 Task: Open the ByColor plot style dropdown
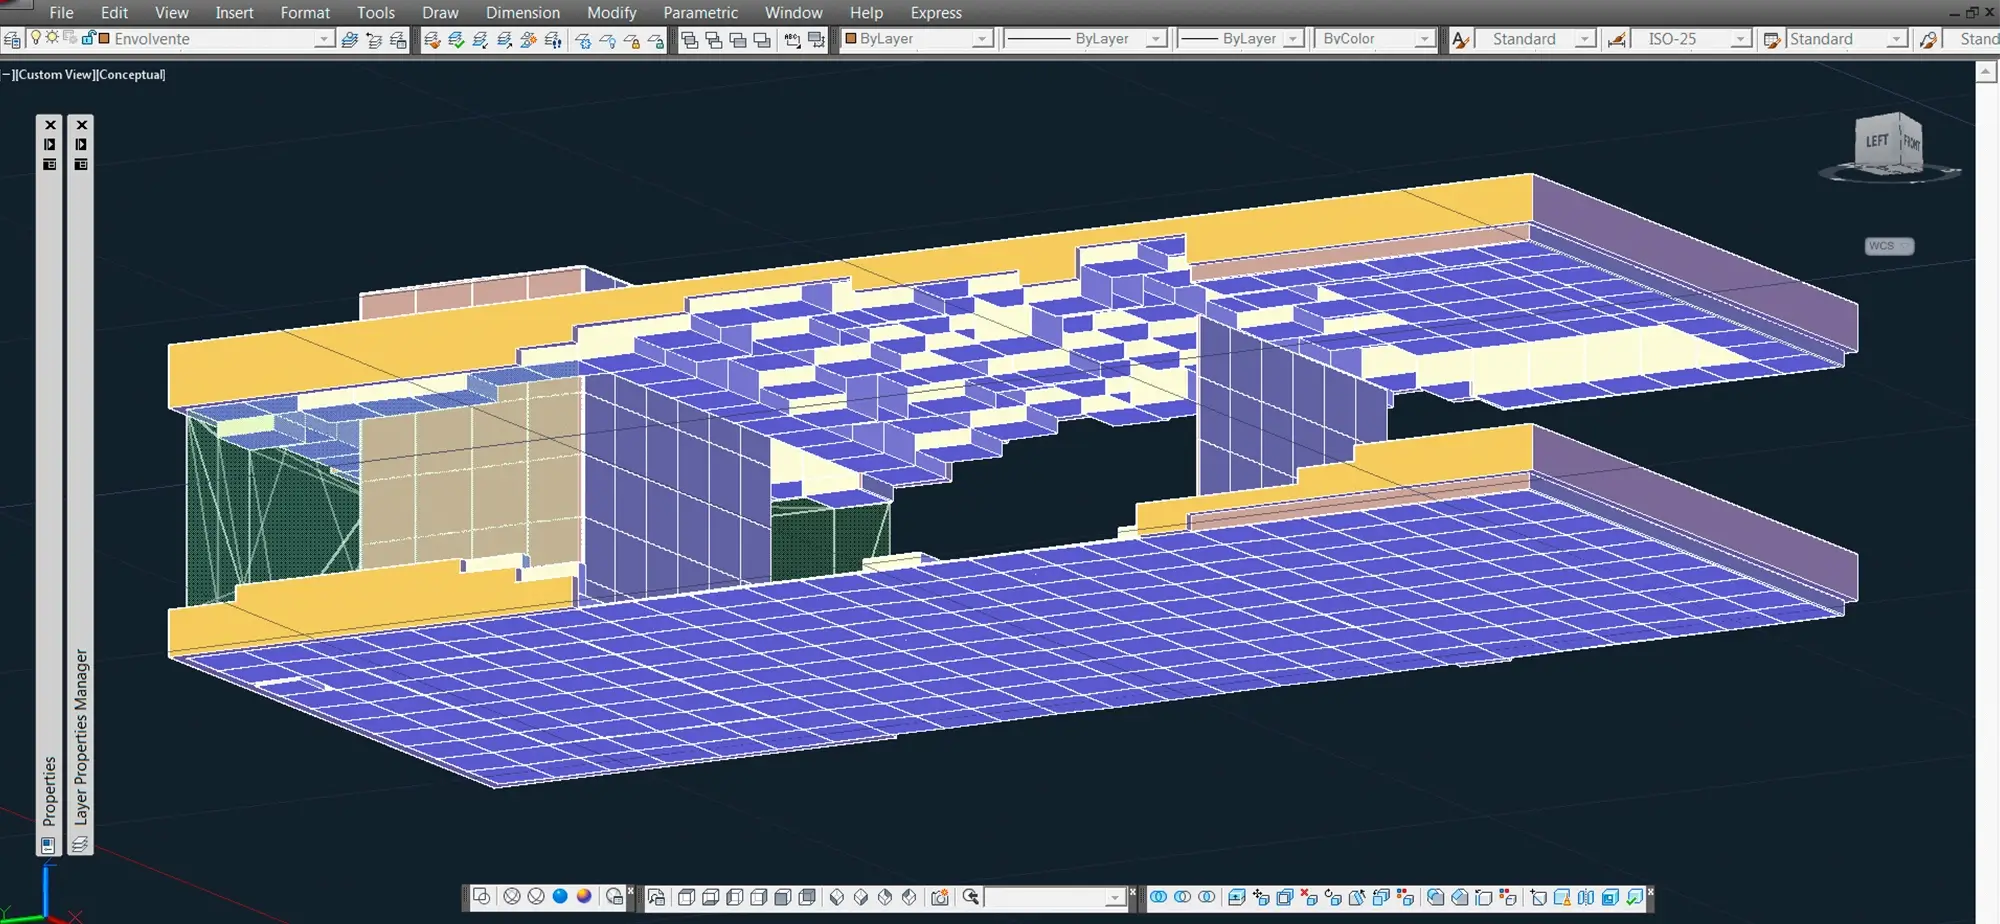(1423, 39)
